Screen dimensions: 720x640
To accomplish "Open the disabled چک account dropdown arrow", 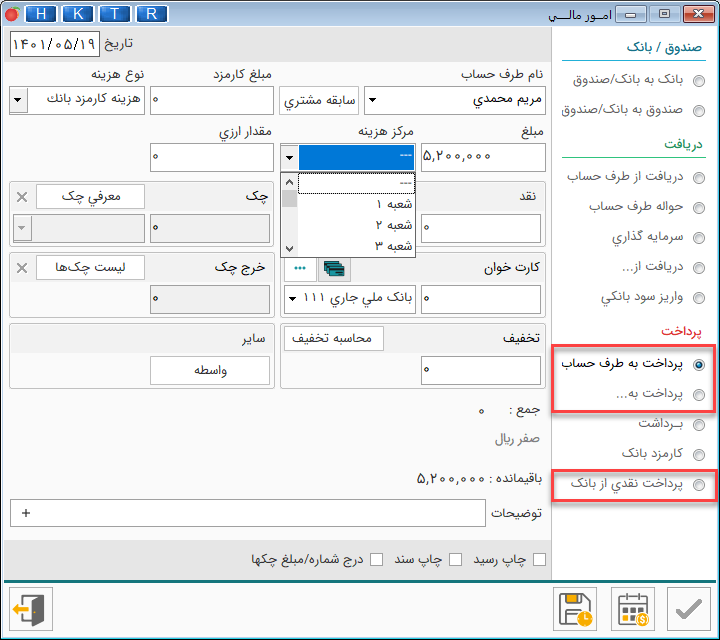I will coord(22,228).
